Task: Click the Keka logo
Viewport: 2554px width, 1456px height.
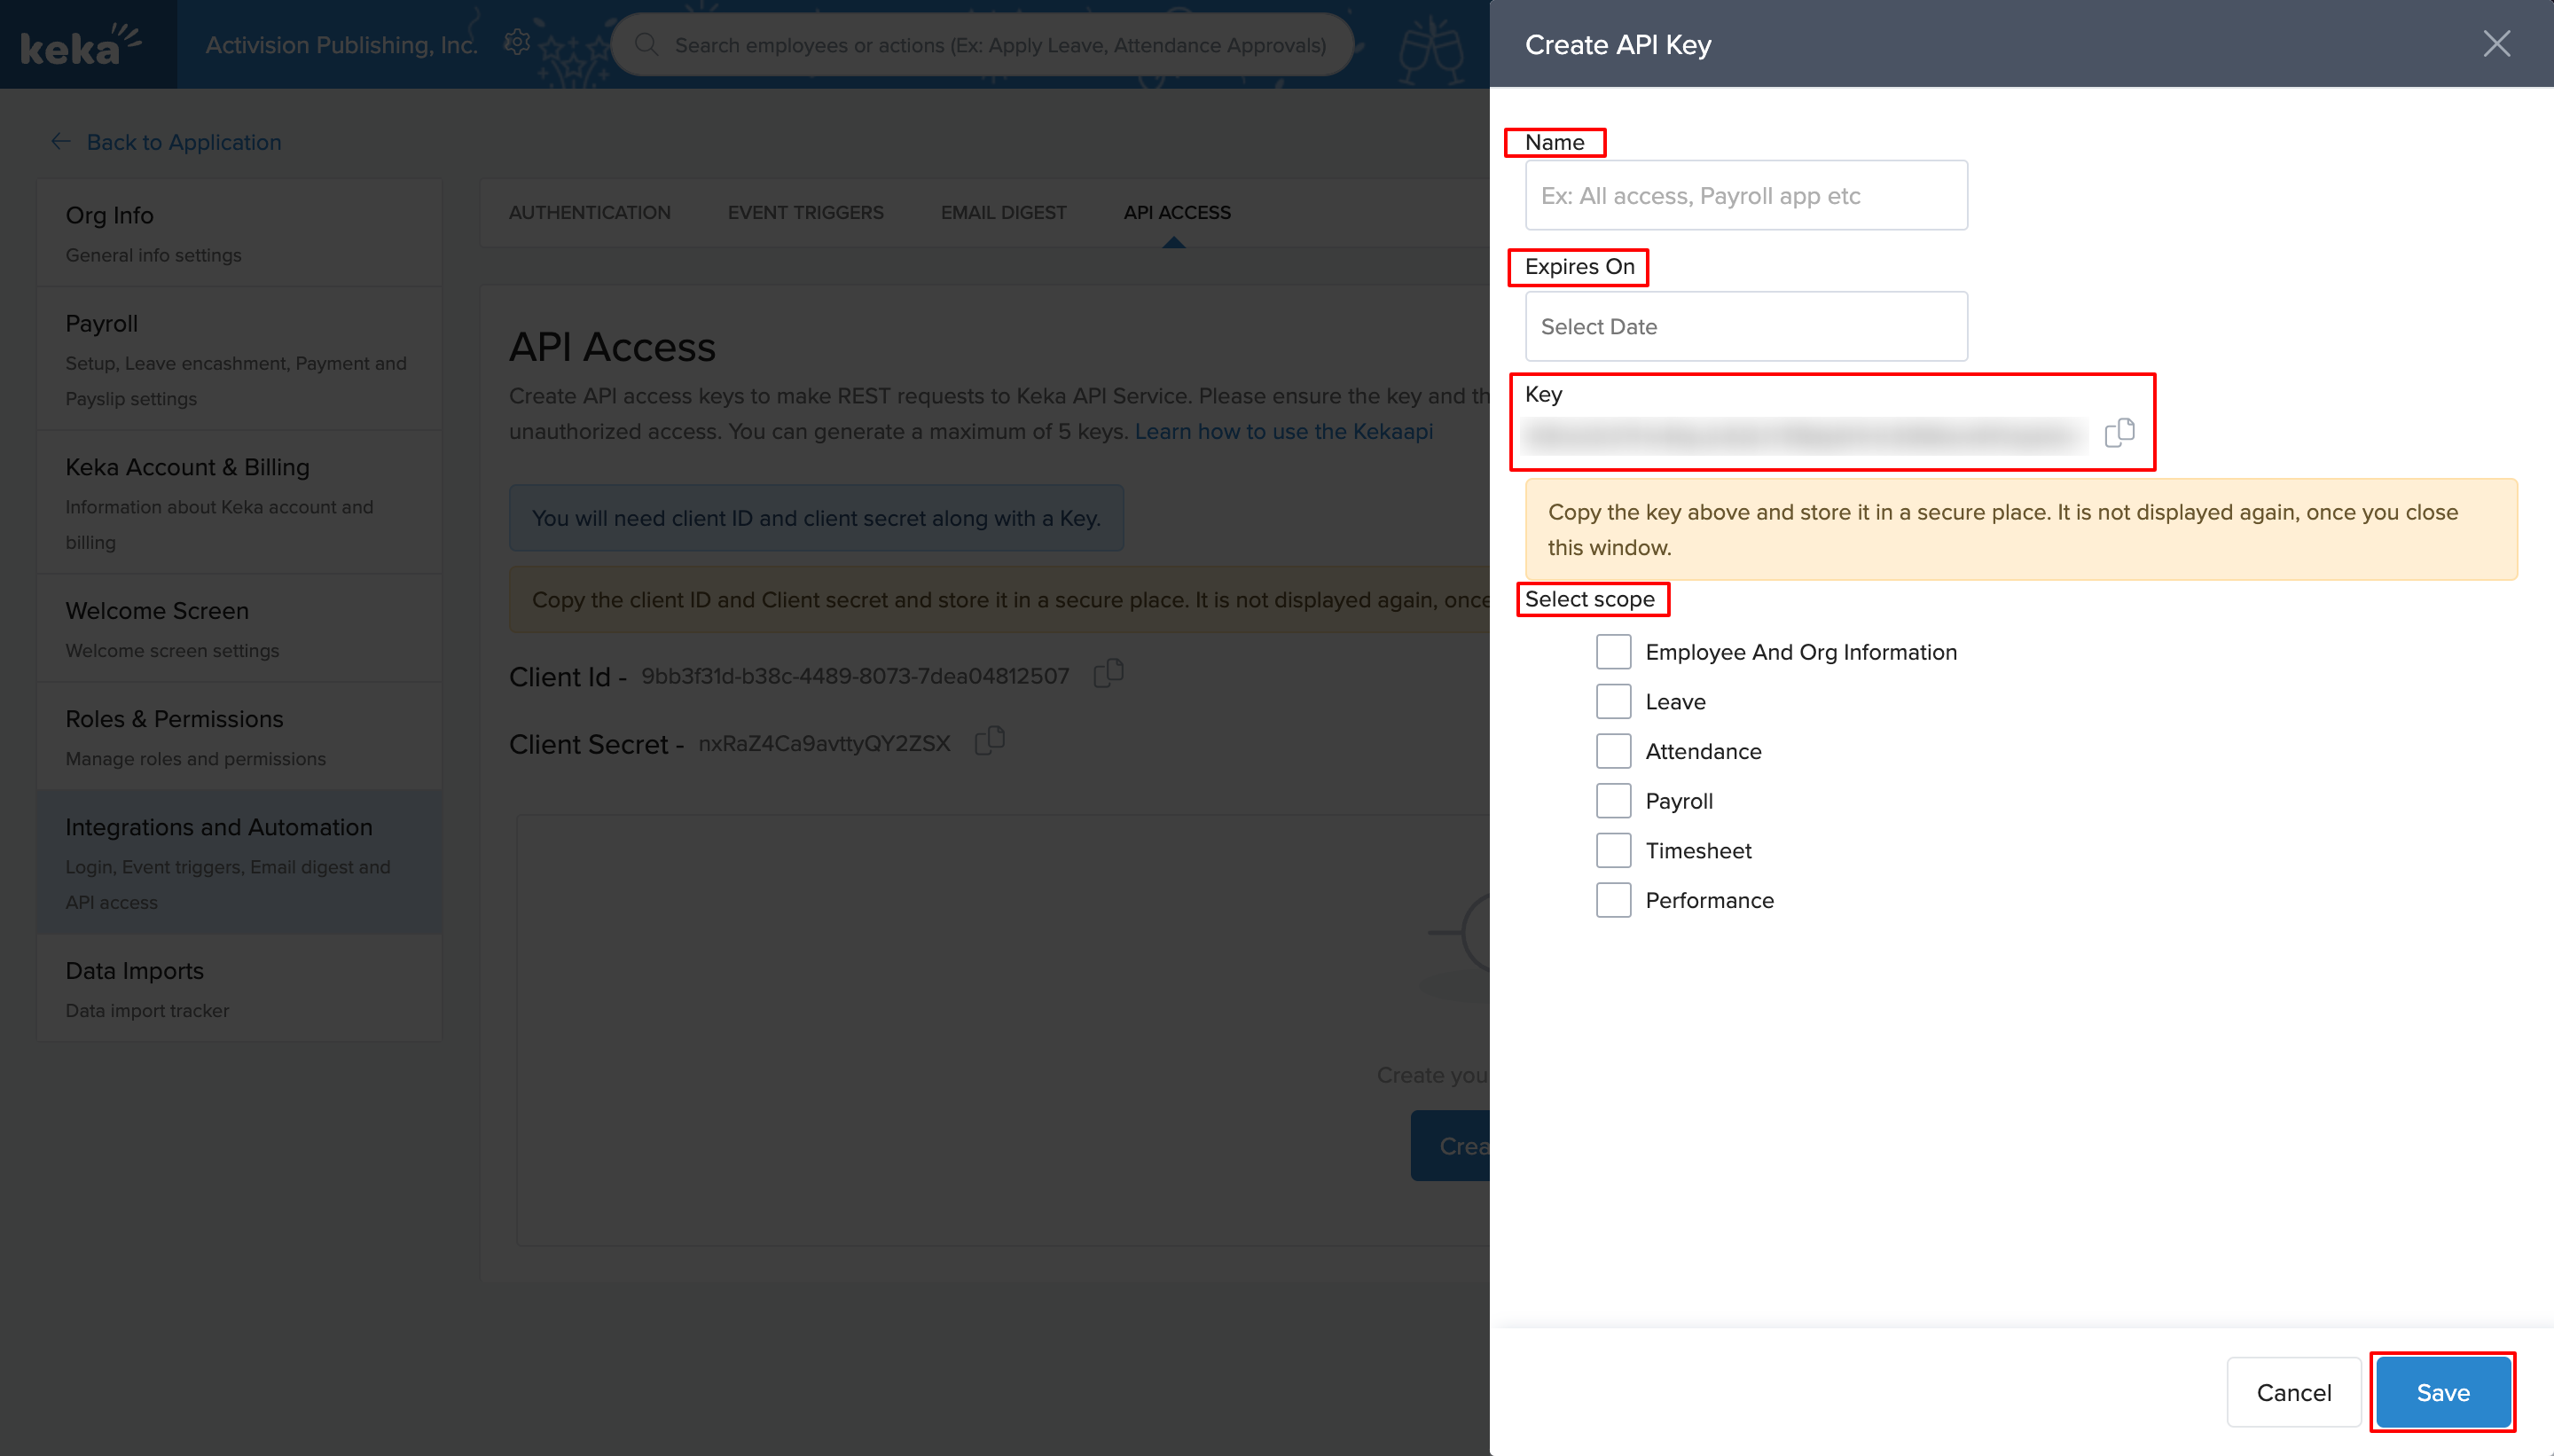Action: tap(80, 45)
